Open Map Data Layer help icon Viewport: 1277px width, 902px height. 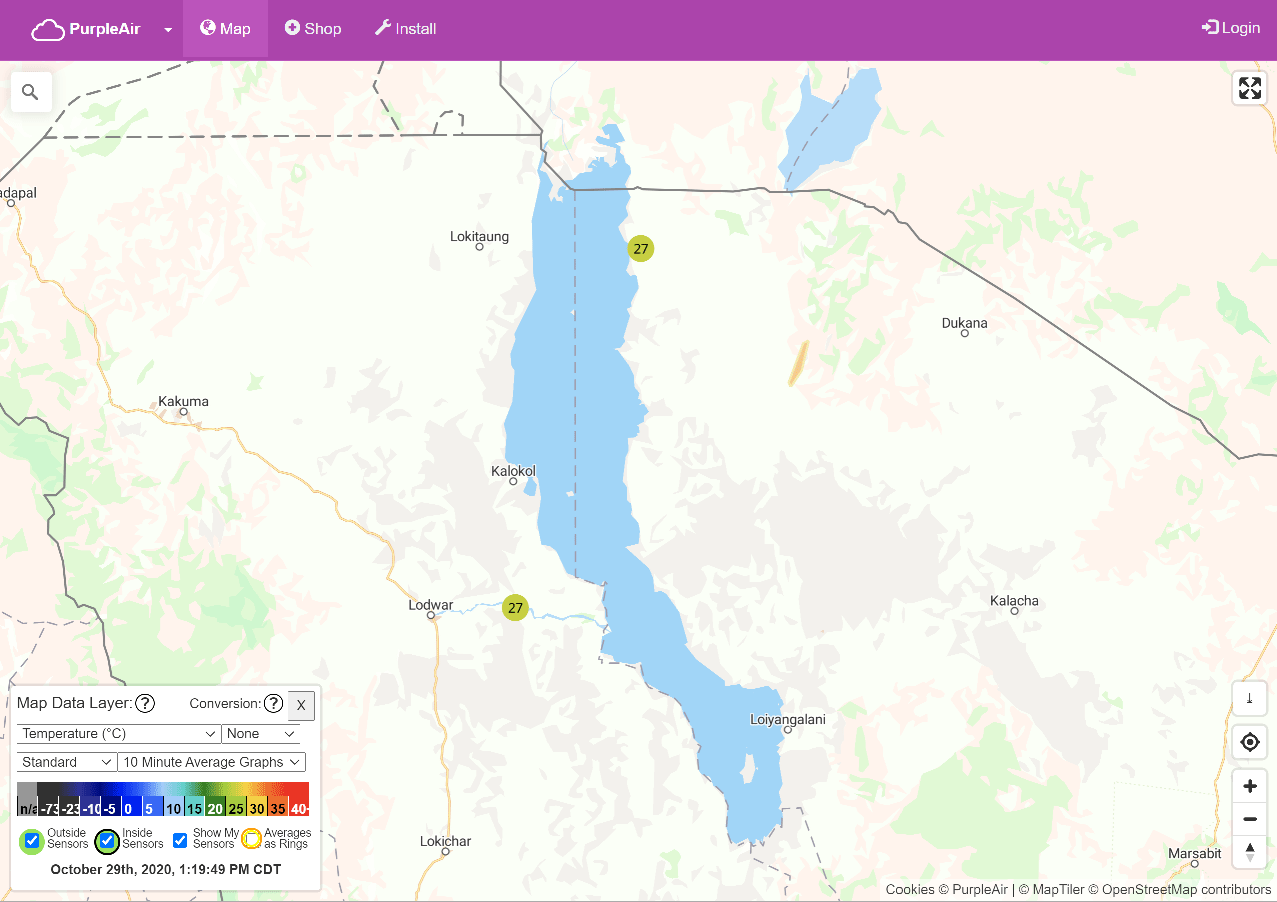pyautogui.click(x=145, y=703)
